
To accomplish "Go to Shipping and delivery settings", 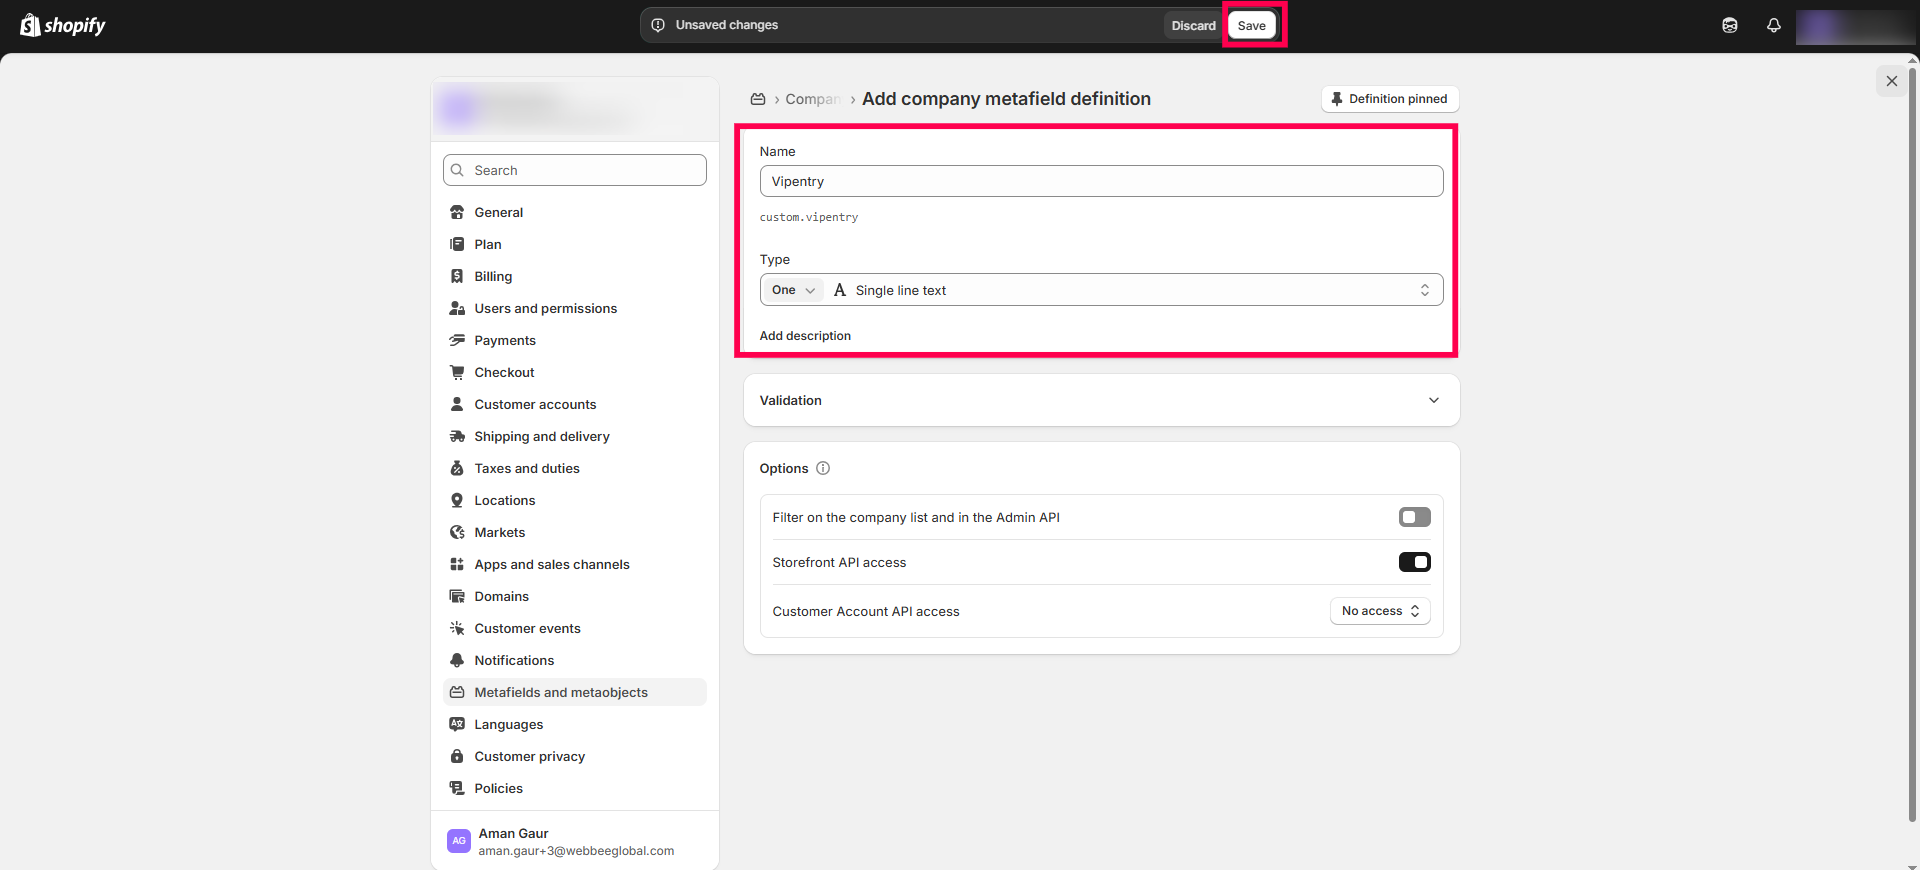I will [541, 436].
